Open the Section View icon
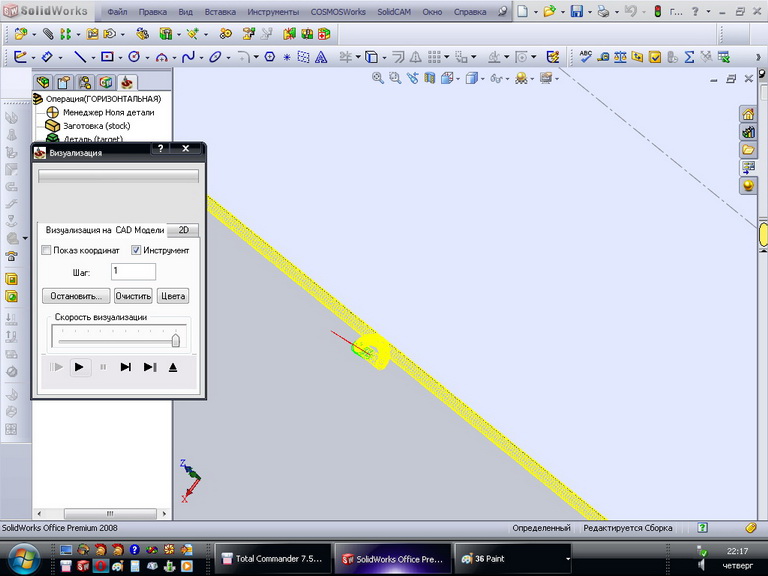The height and width of the screenshot is (576, 768). click(x=430, y=78)
